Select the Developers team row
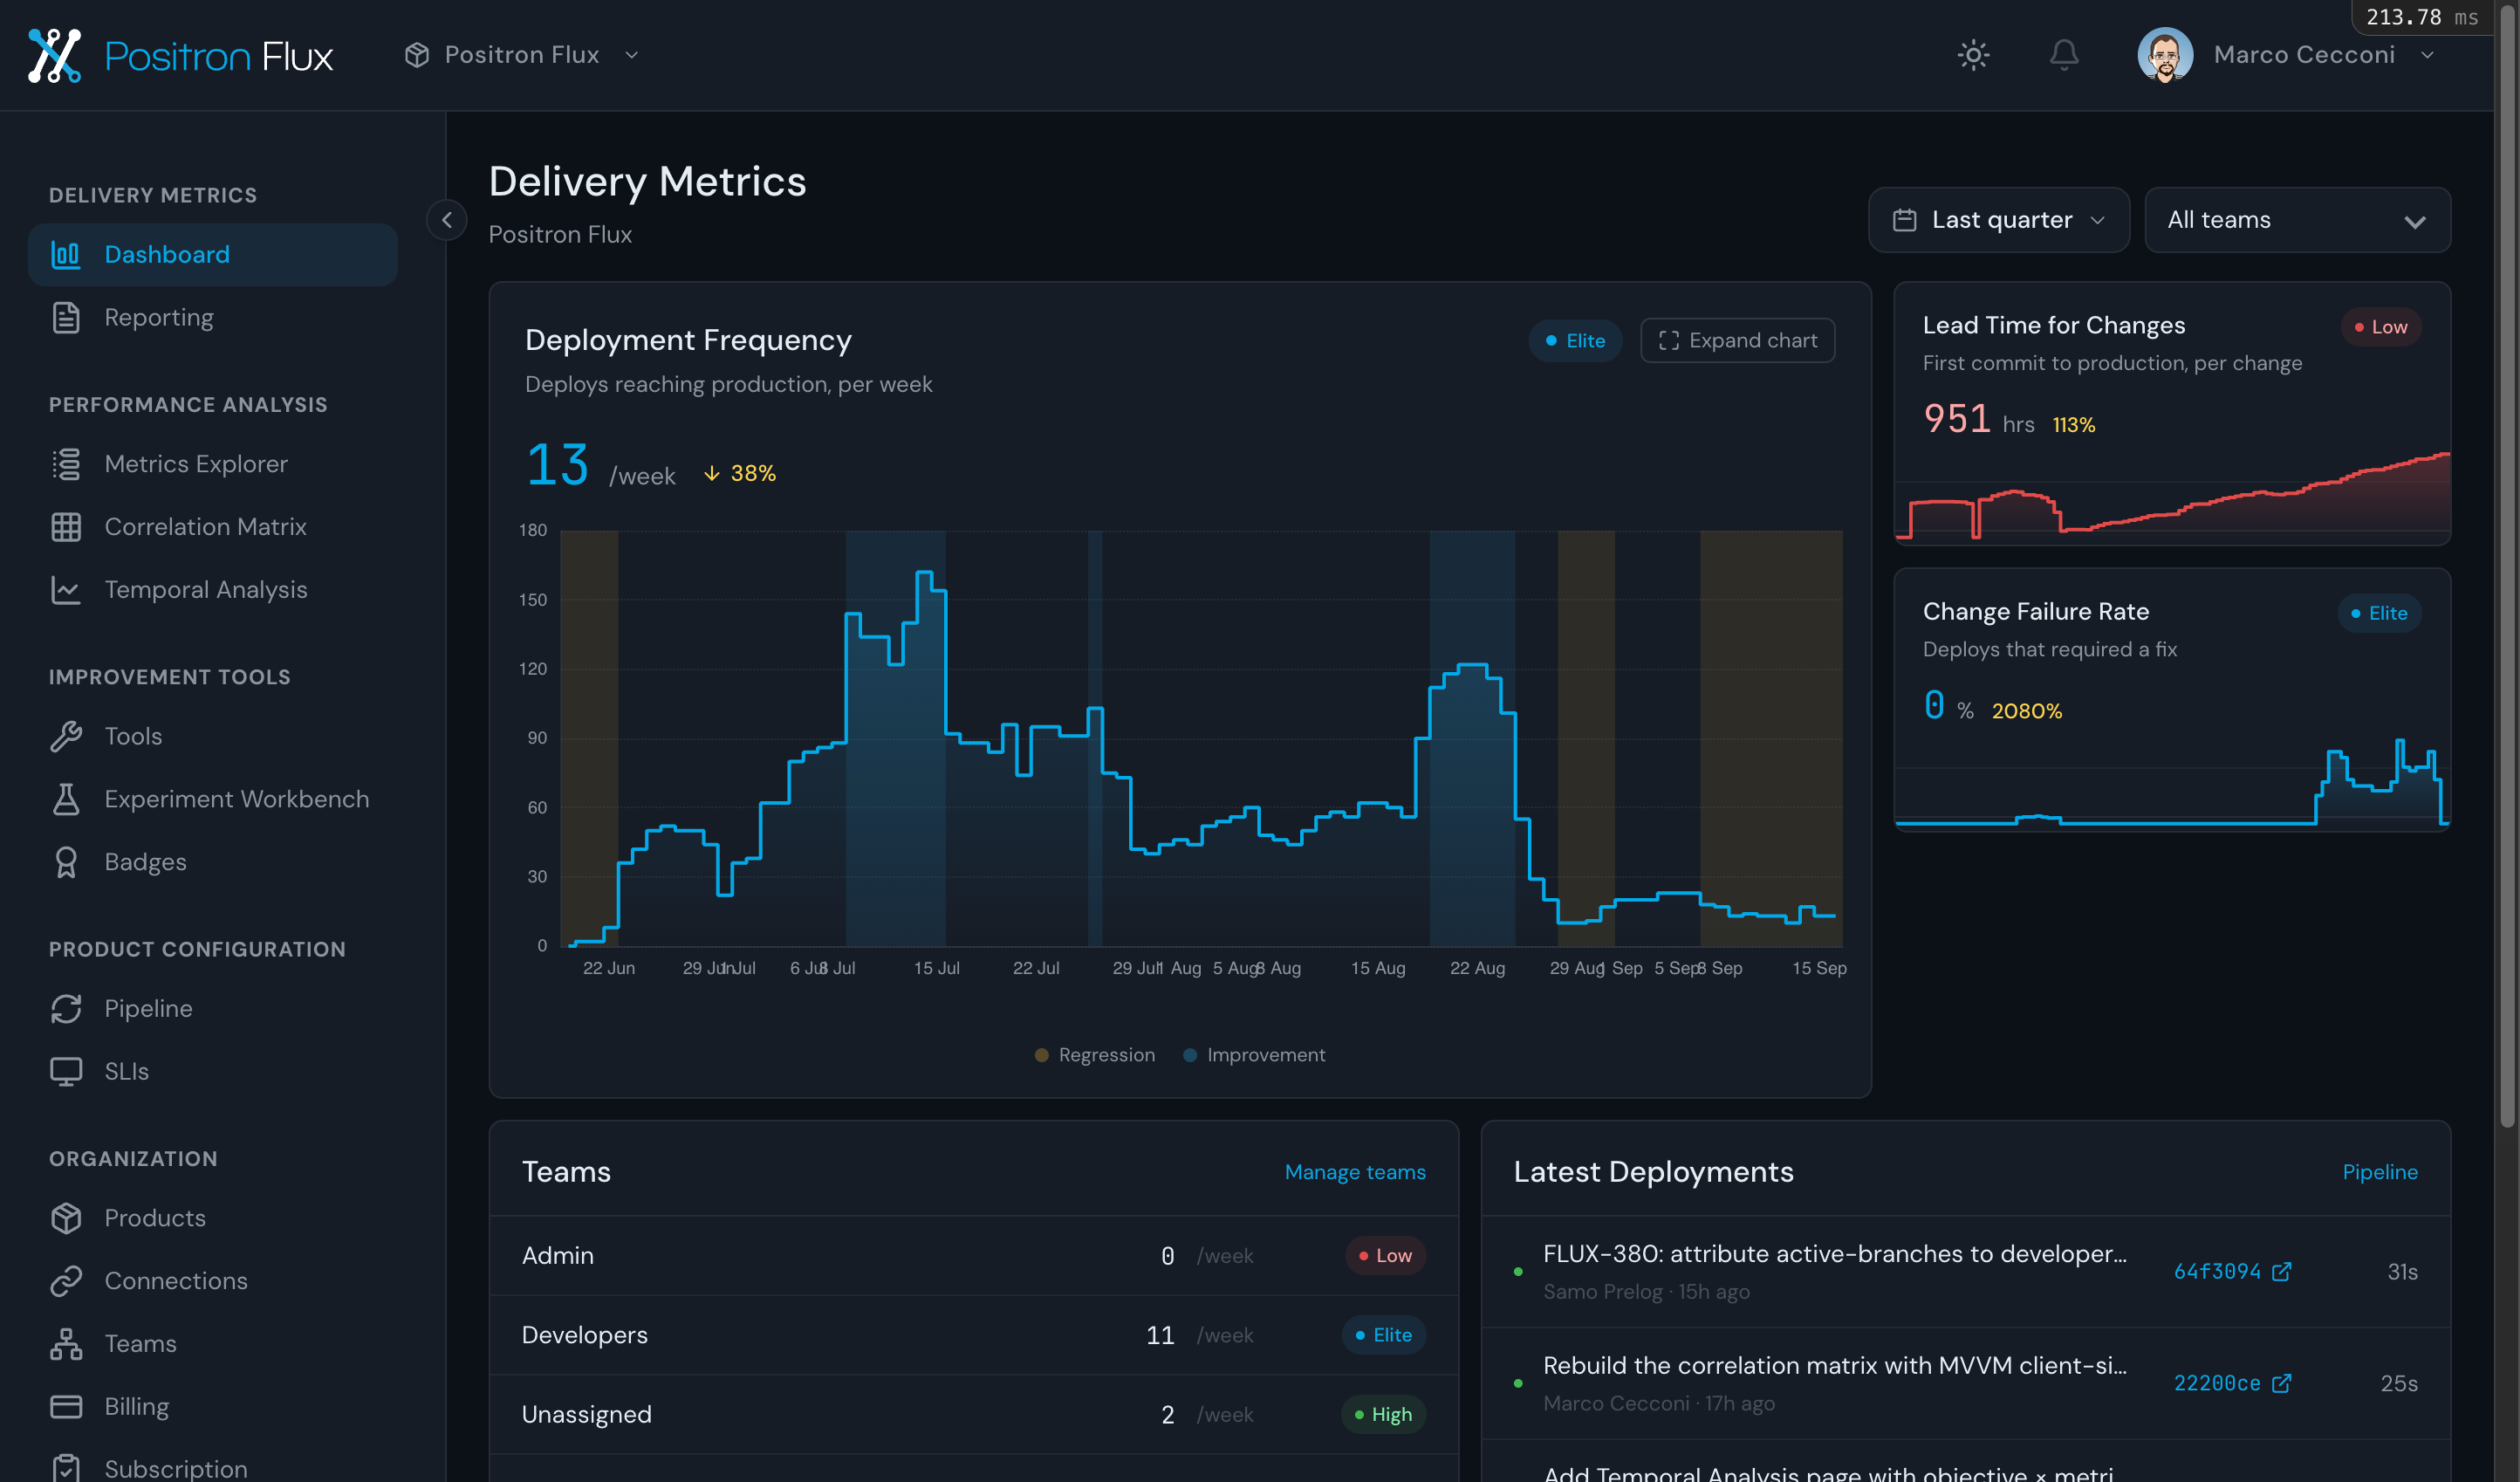2520x1482 pixels. [973, 1335]
